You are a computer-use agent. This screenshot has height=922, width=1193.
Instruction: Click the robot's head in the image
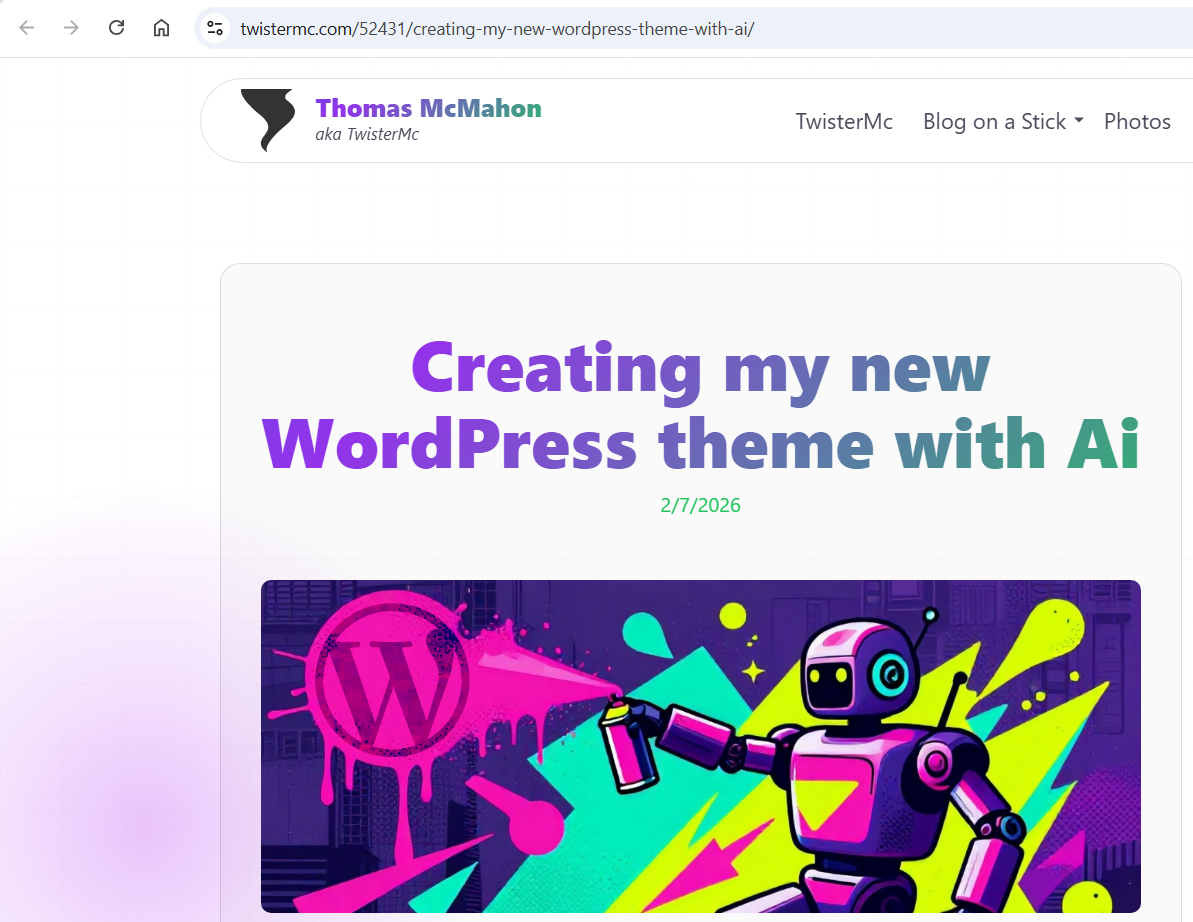pos(857,670)
